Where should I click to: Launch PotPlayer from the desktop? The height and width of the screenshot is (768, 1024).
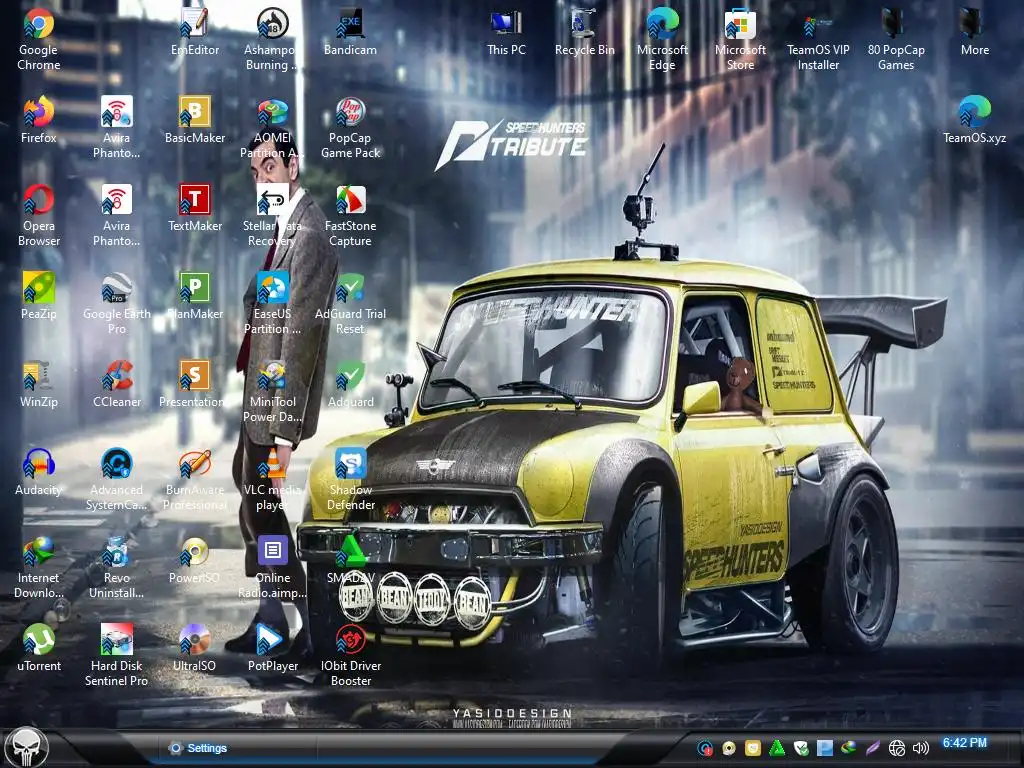click(272, 647)
